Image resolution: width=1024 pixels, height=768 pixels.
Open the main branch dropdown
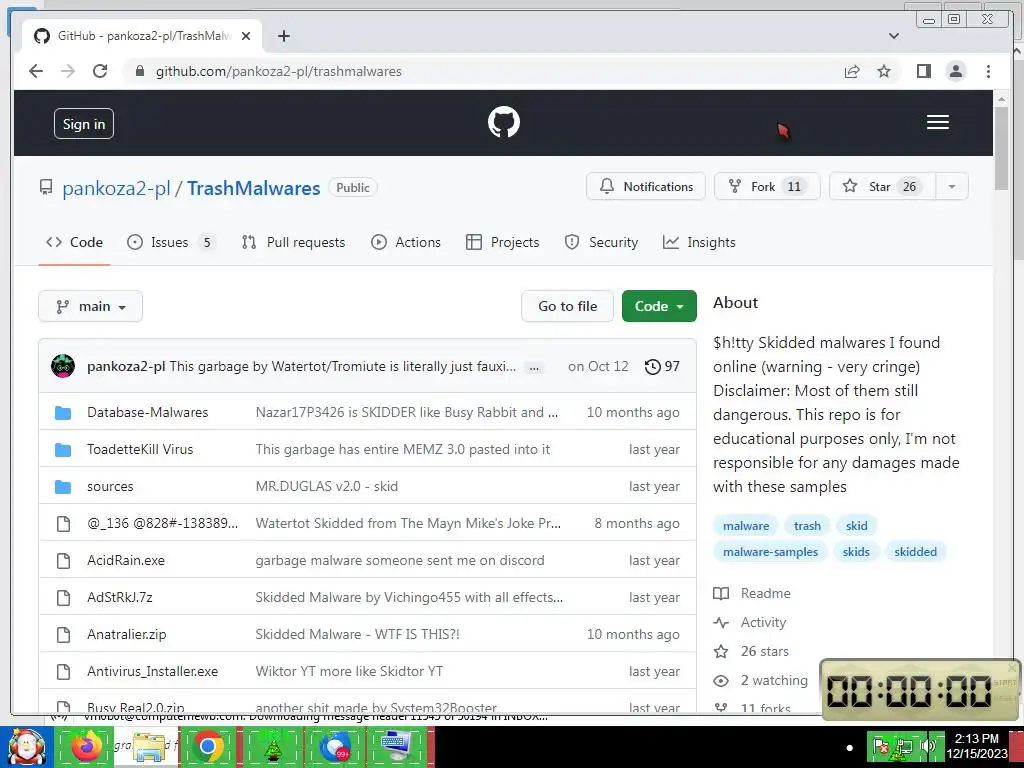pyautogui.click(x=90, y=306)
